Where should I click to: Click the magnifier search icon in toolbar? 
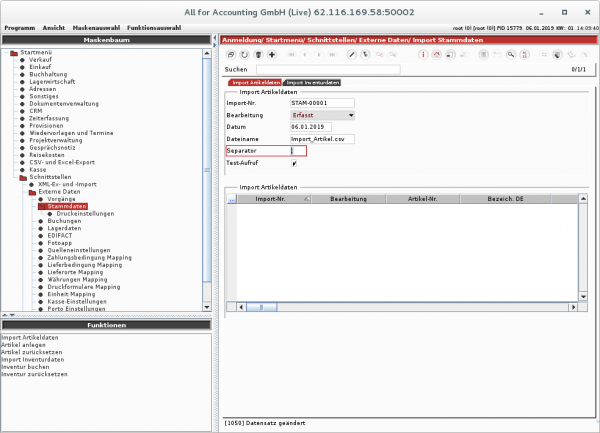point(511,54)
